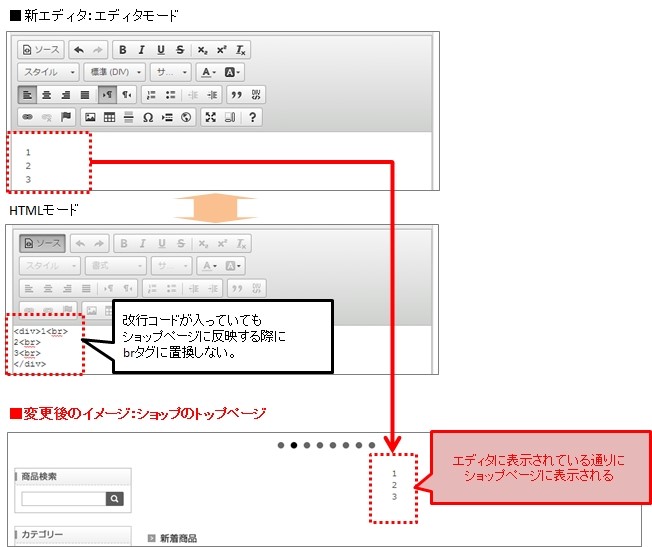Click the undo arrow in the top editor
Screen dimensions: 652x547
(78, 50)
